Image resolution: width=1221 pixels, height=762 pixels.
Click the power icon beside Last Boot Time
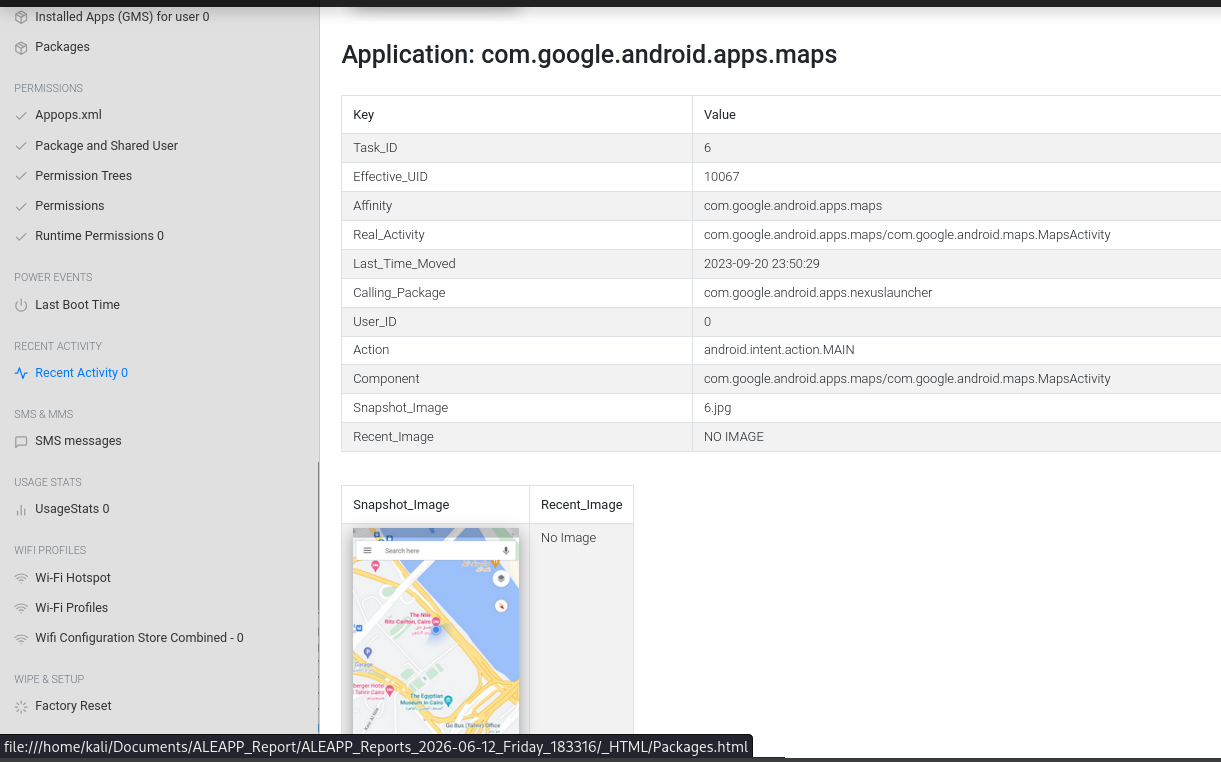[x=21, y=305]
